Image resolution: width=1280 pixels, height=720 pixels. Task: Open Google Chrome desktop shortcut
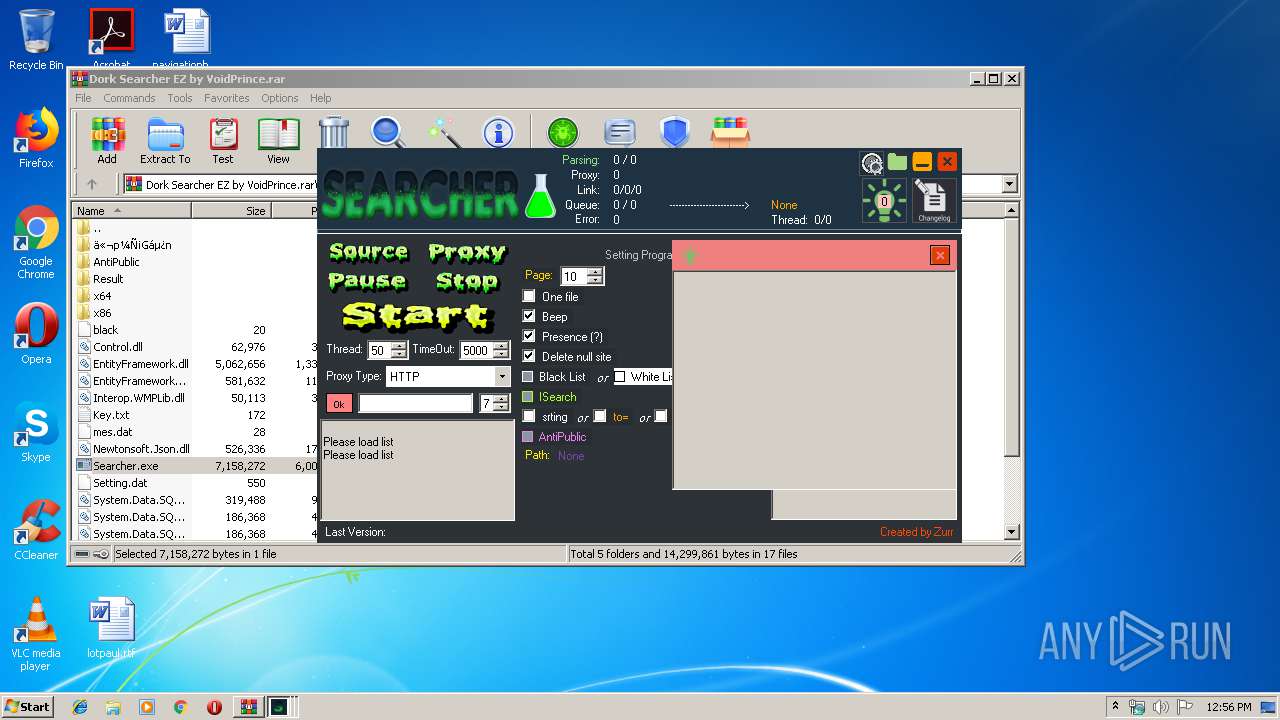point(36,242)
